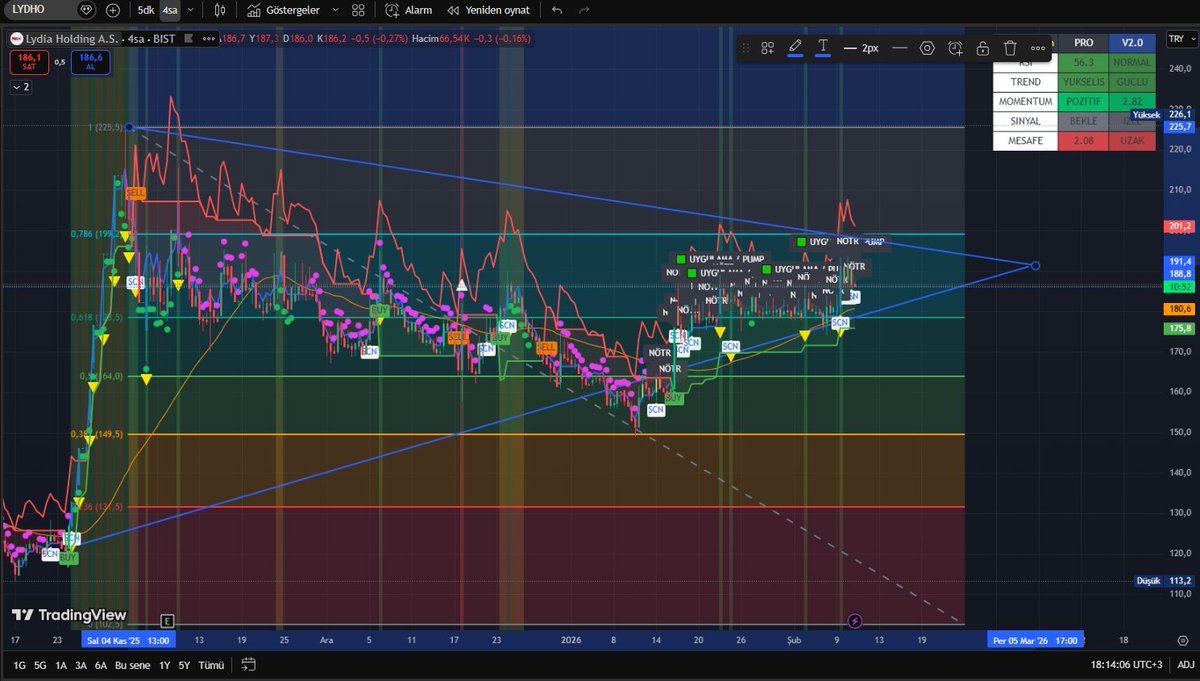Click the diamond badge next to LYDHO
This screenshot has height=681, width=1200.
click(x=87, y=10)
